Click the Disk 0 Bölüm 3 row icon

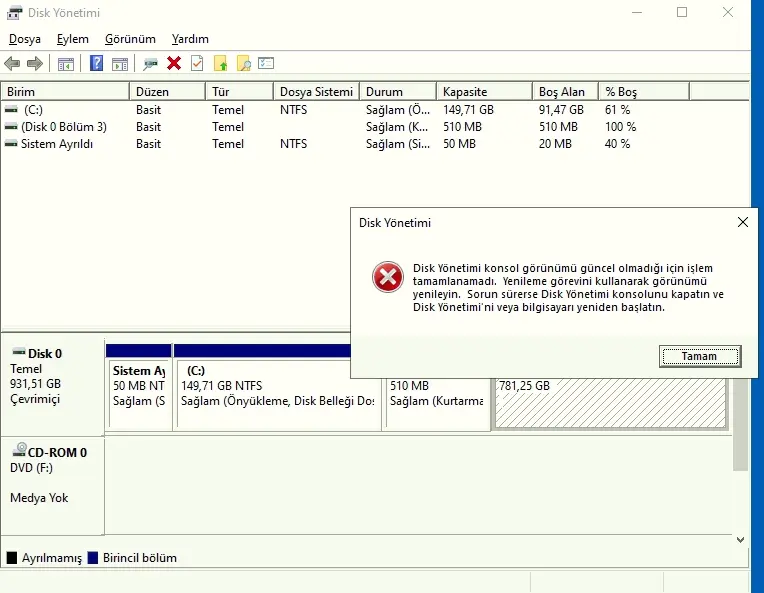[x=11, y=127]
